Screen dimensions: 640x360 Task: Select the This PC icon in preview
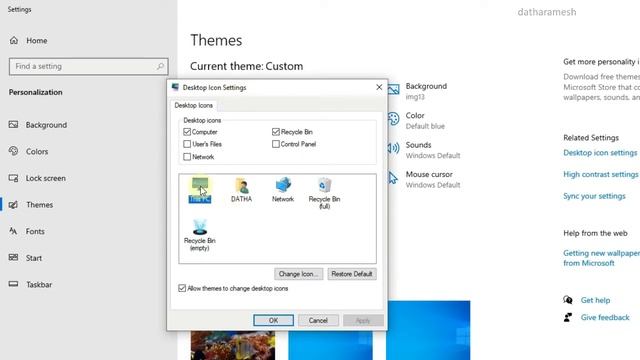200,190
